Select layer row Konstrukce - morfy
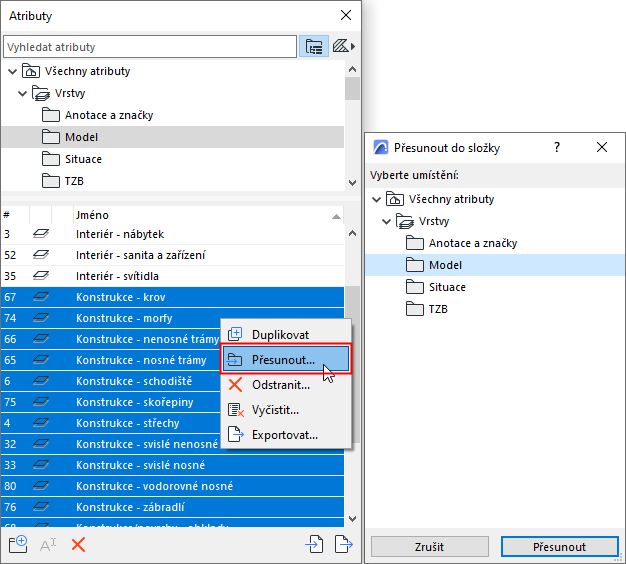This screenshot has height=564, width=626. coord(173,318)
